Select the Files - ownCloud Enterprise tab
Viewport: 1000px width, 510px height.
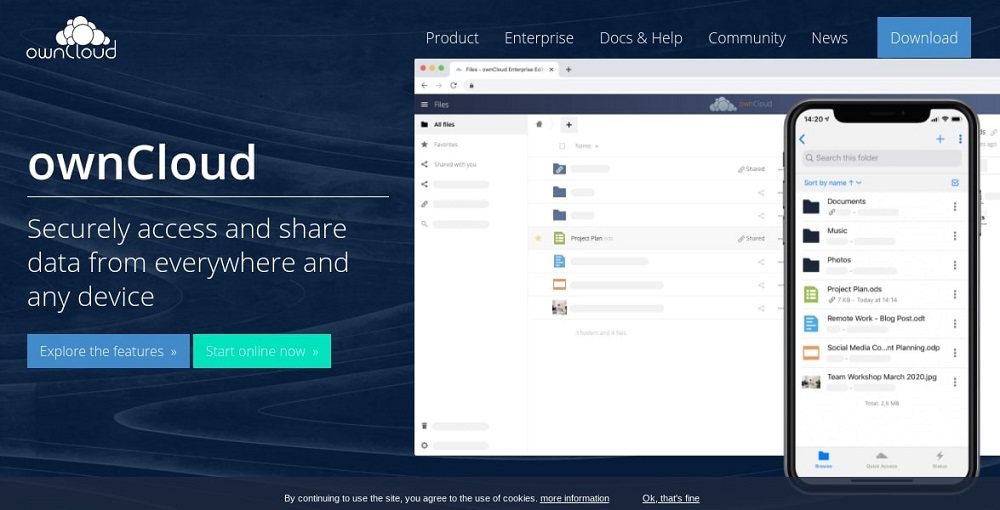click(x=504, y=69)
